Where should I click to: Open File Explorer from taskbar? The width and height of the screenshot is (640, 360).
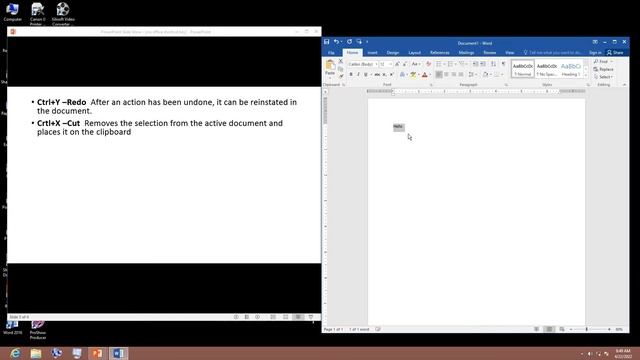(x=36, y=353)
